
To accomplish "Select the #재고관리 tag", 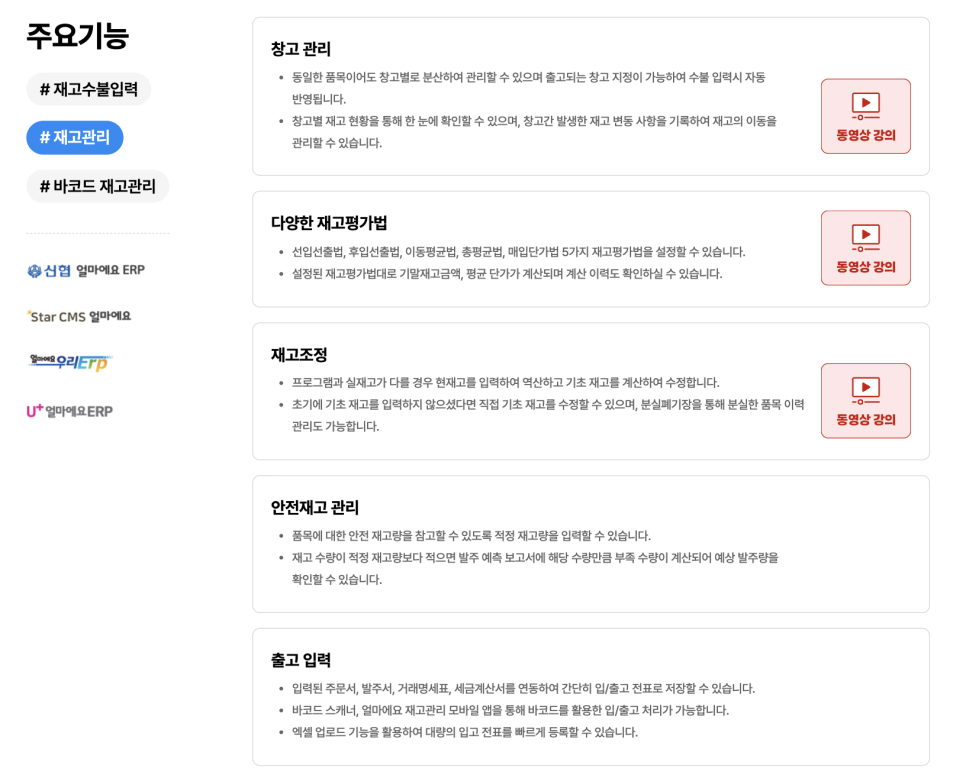I will pyautogui.click(x=74, y=138).
